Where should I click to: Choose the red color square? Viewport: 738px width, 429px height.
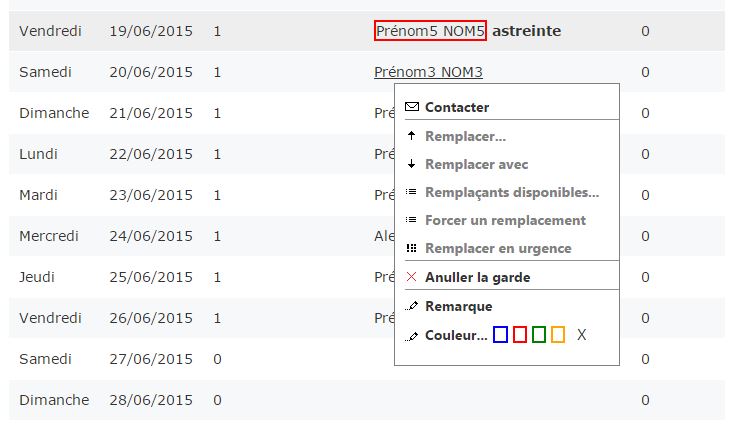coord(520,335)
